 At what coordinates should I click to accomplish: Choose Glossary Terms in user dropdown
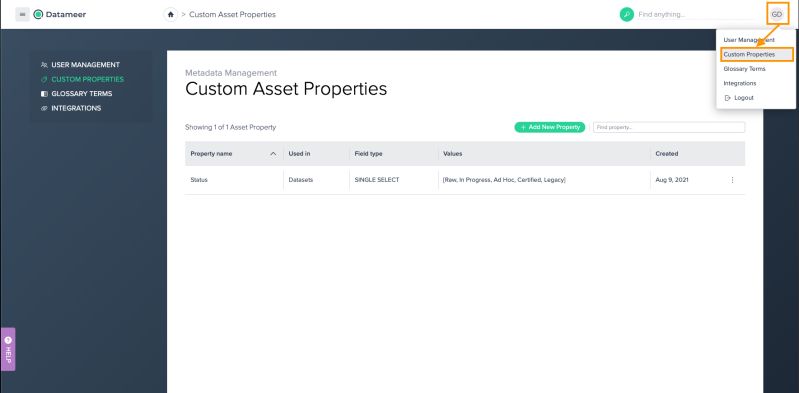coord(744,69)
